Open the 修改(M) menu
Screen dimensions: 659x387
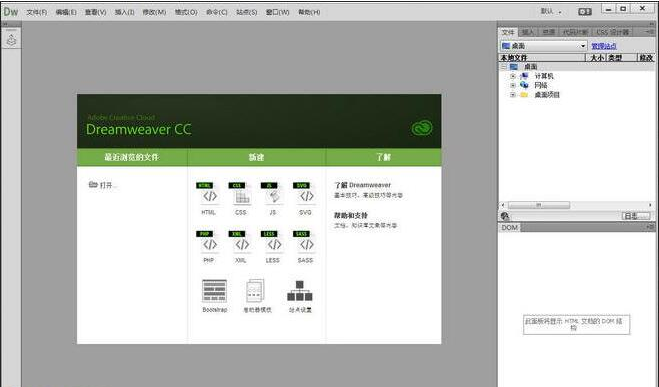[154, 12]
